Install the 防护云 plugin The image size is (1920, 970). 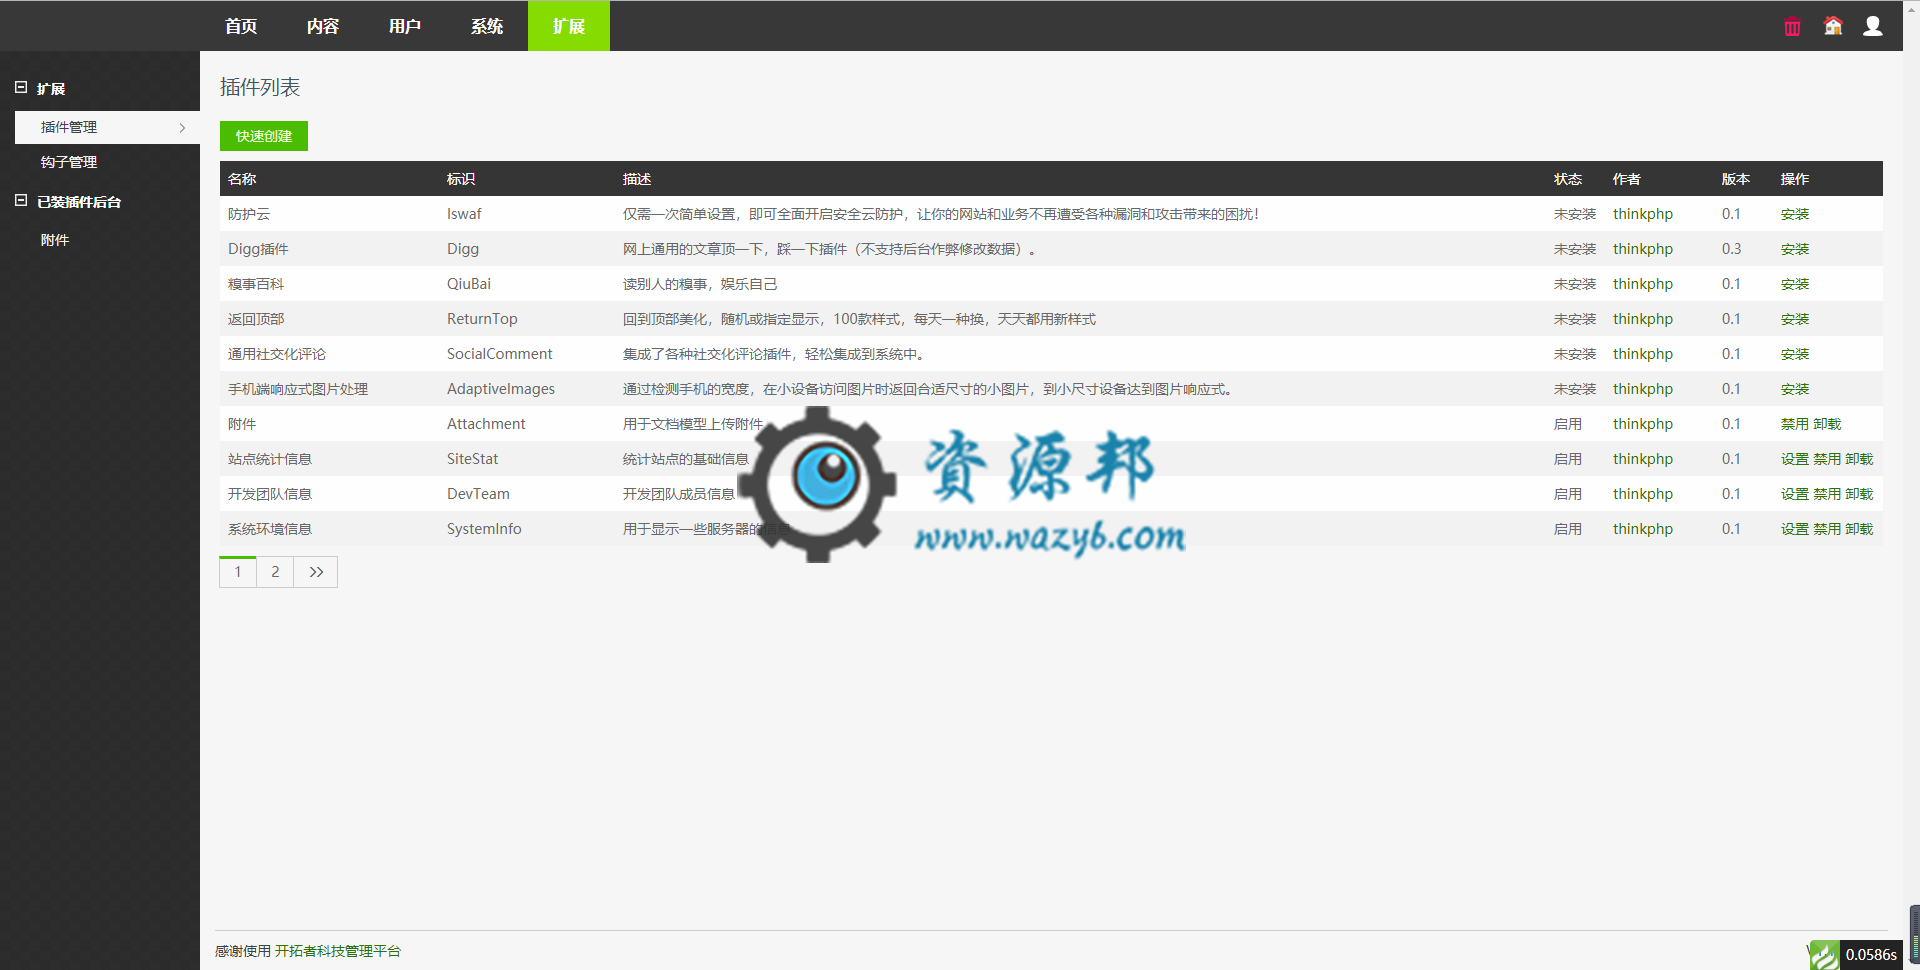tap(1795, 214)
